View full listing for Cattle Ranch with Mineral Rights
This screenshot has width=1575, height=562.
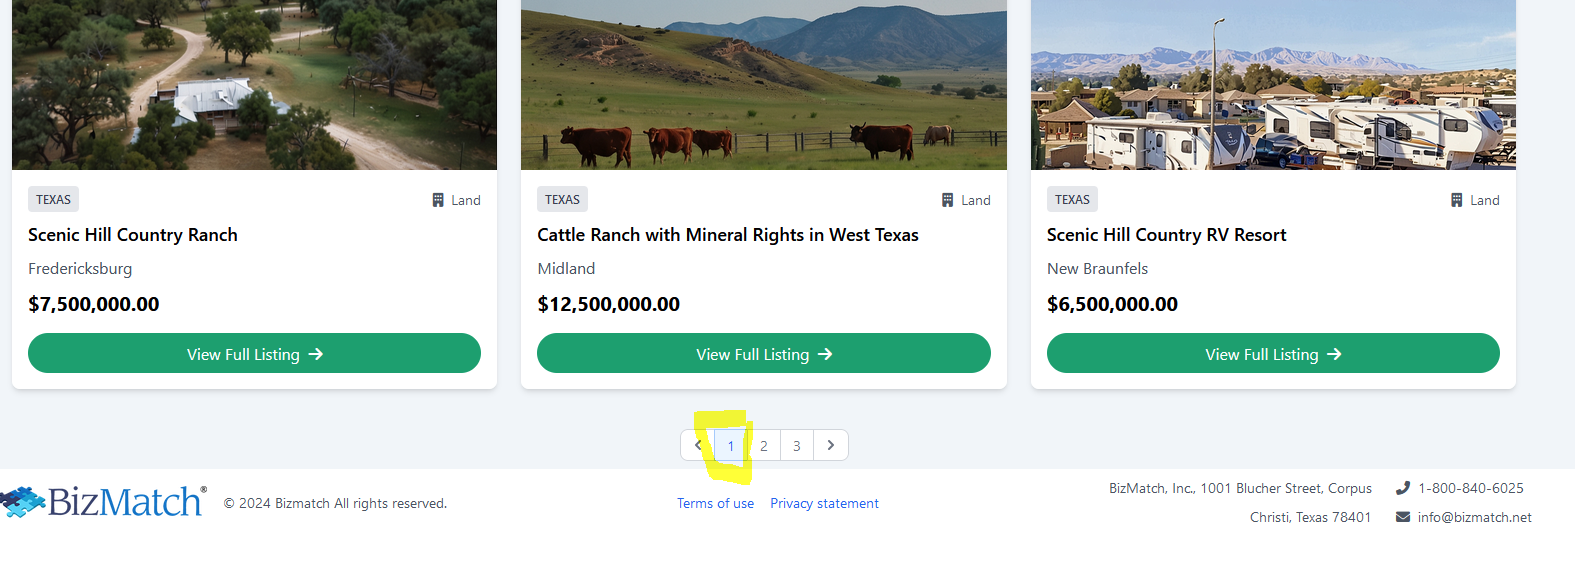(764, 354)
